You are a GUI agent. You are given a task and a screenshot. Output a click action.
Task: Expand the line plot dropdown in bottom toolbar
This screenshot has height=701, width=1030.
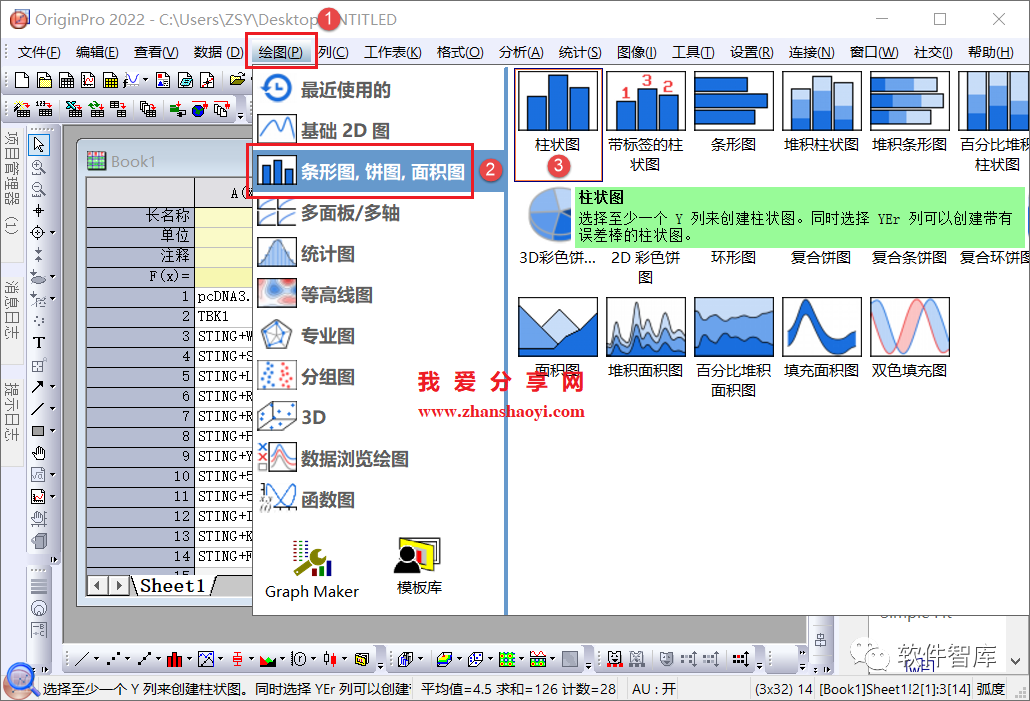[97, 659]
